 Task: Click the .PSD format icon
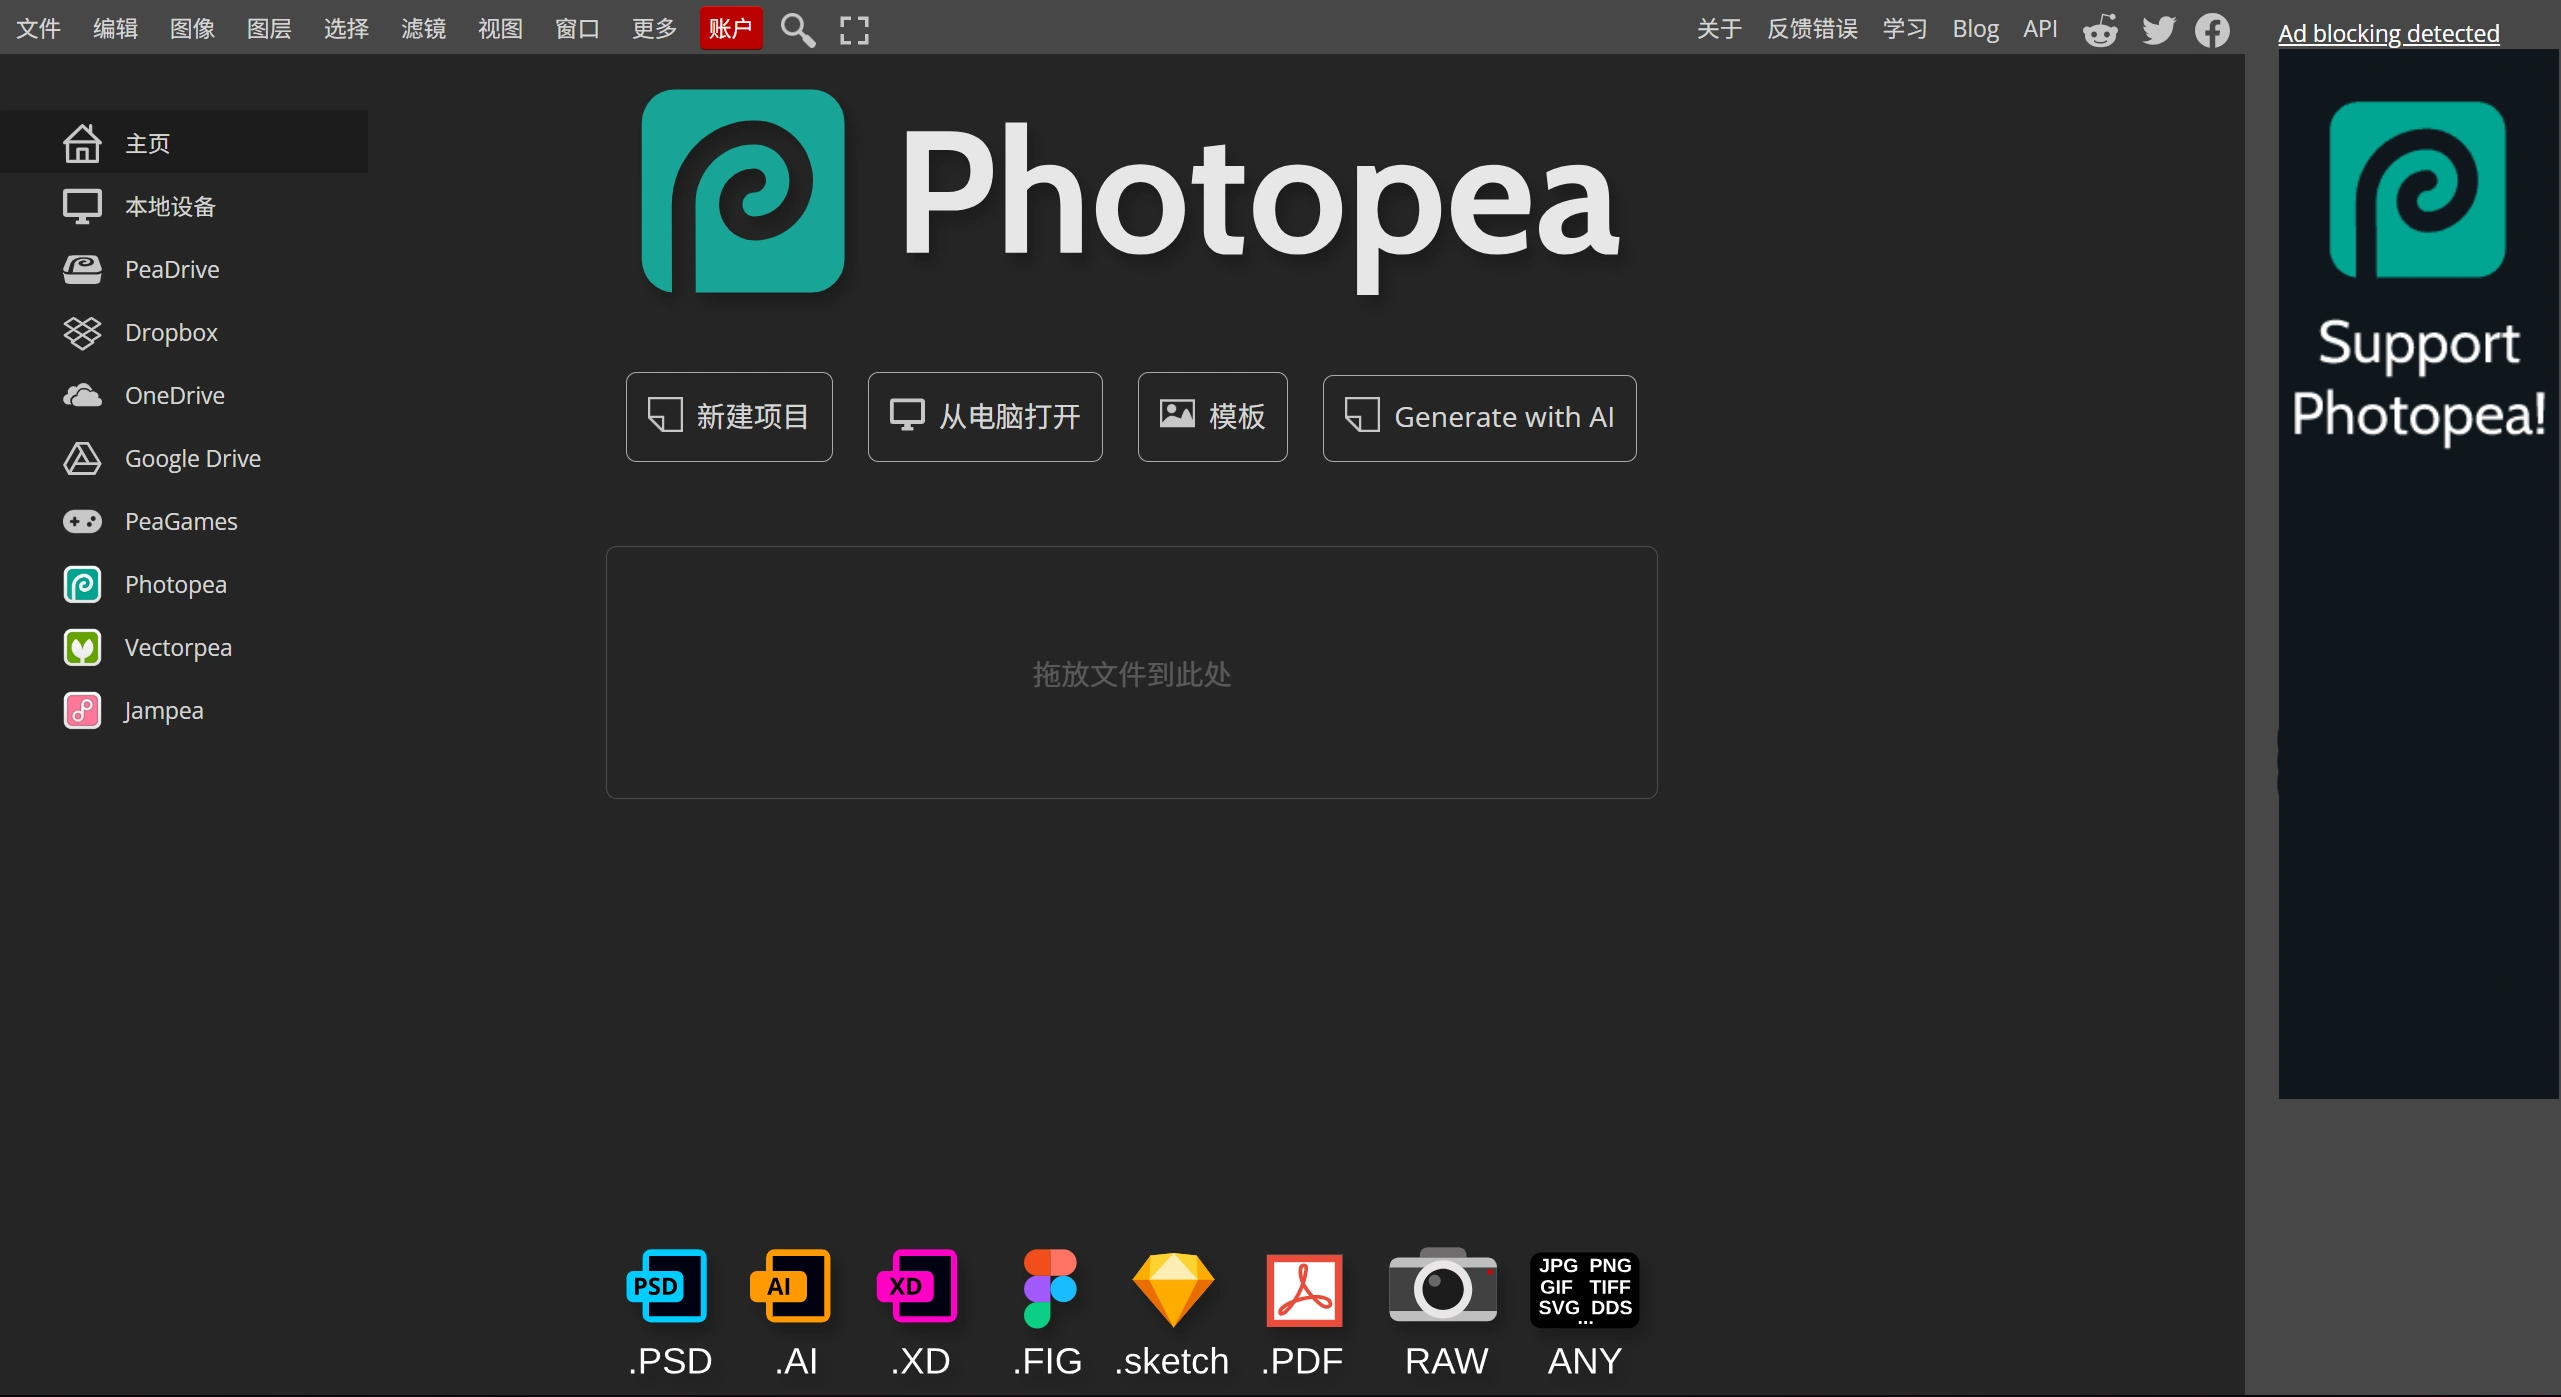pyautogui.click(x=669, y=1312)
